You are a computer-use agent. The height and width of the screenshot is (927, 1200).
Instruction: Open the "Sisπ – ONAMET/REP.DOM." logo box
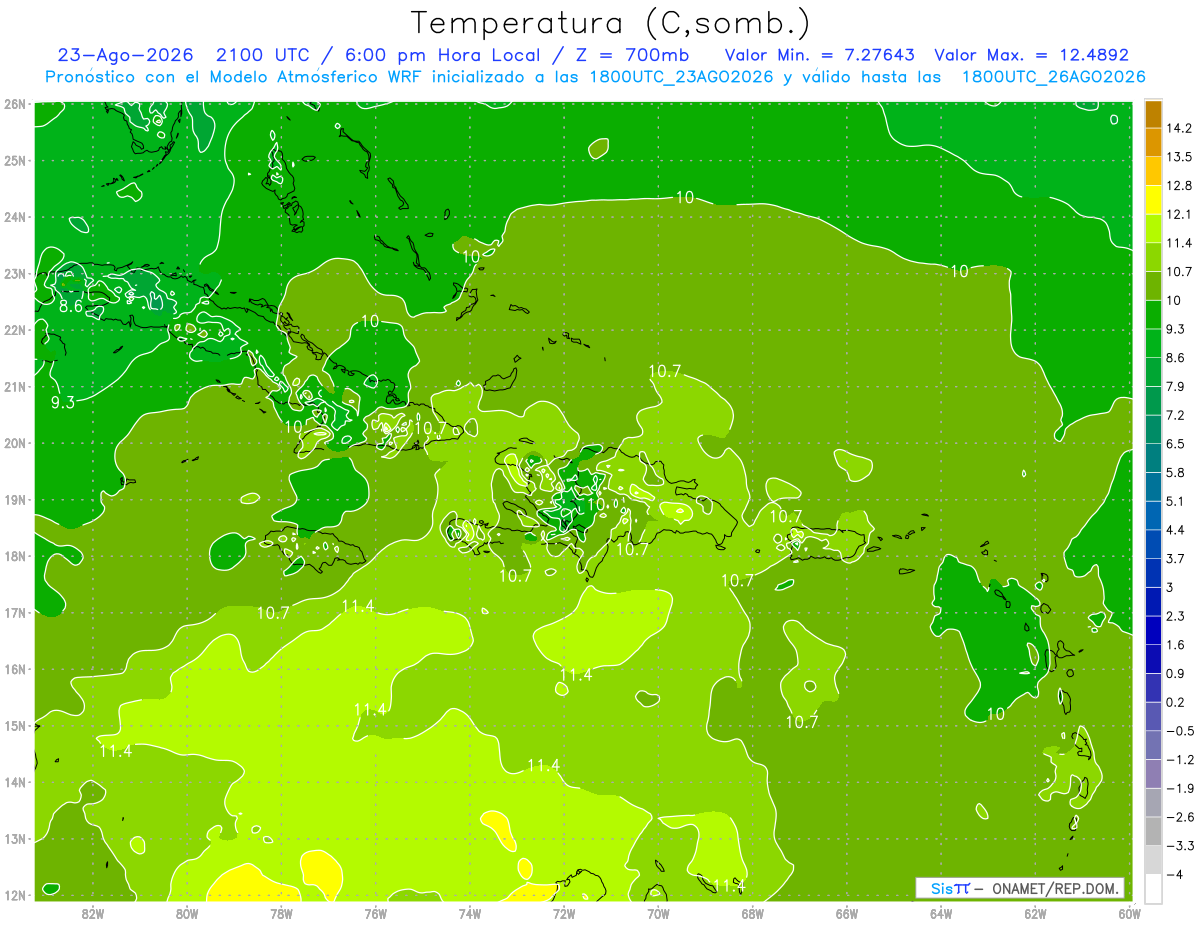point(1020,888)
